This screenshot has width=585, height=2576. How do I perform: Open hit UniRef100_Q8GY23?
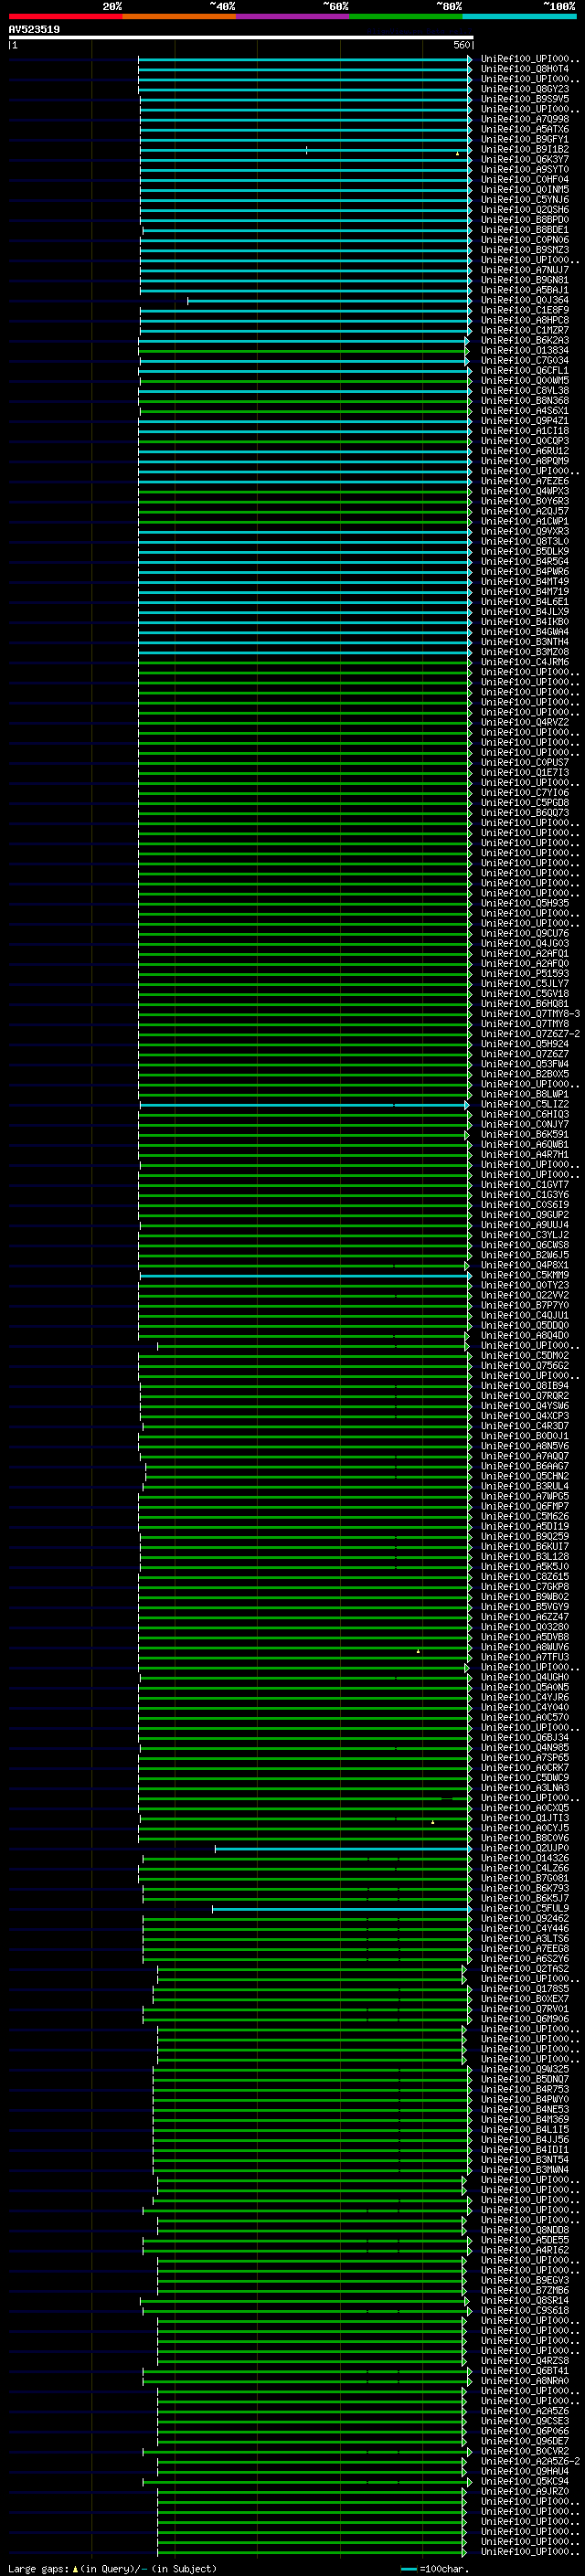coord(525,89)
